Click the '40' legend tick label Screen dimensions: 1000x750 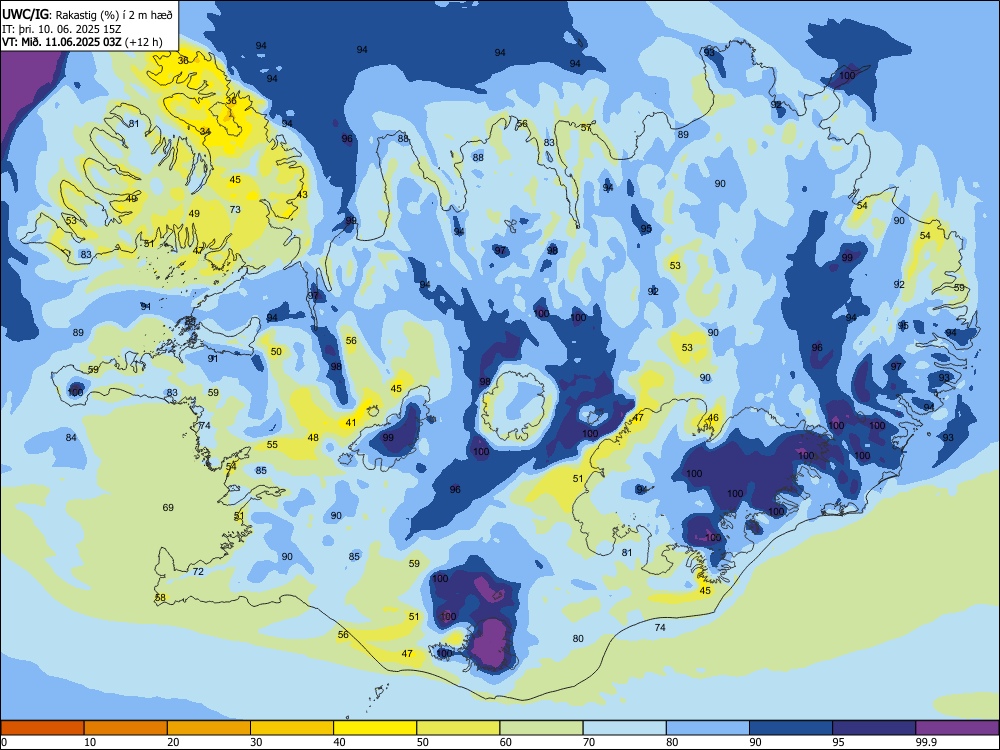coord(340,742)
